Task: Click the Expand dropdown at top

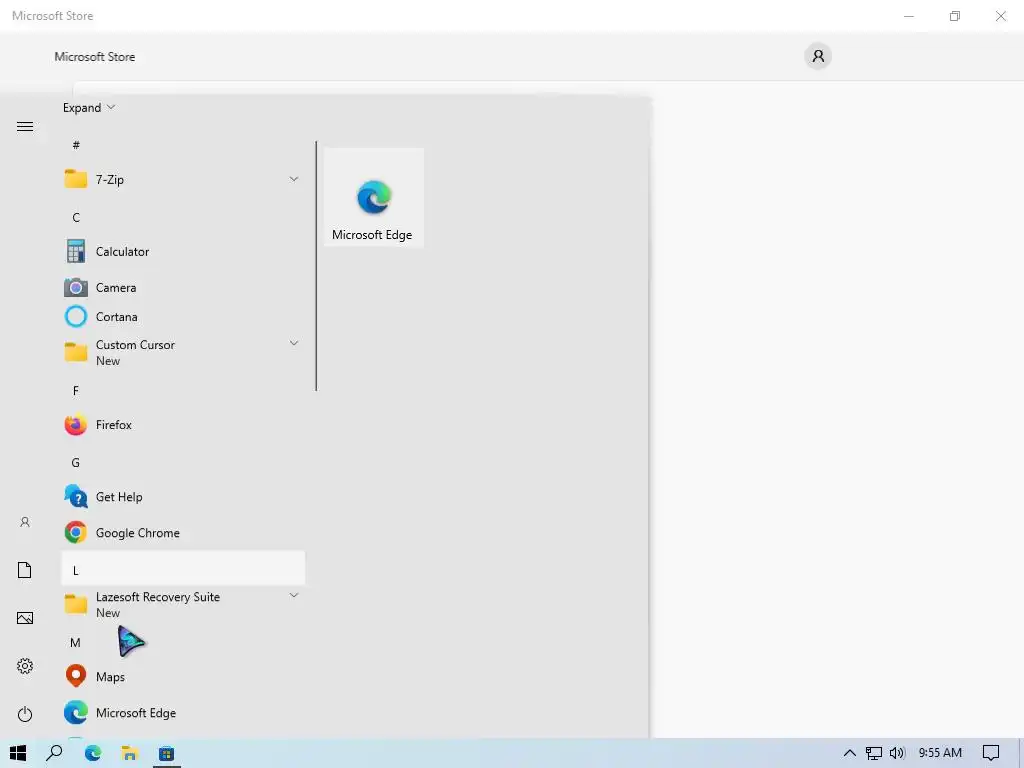Action: (x=89, y=108)
